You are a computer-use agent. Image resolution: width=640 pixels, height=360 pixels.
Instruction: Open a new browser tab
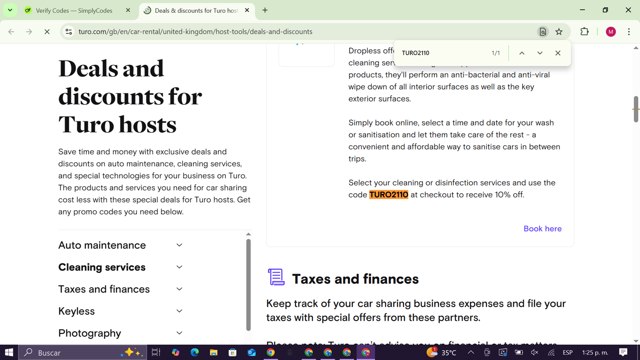coord(265,11)
